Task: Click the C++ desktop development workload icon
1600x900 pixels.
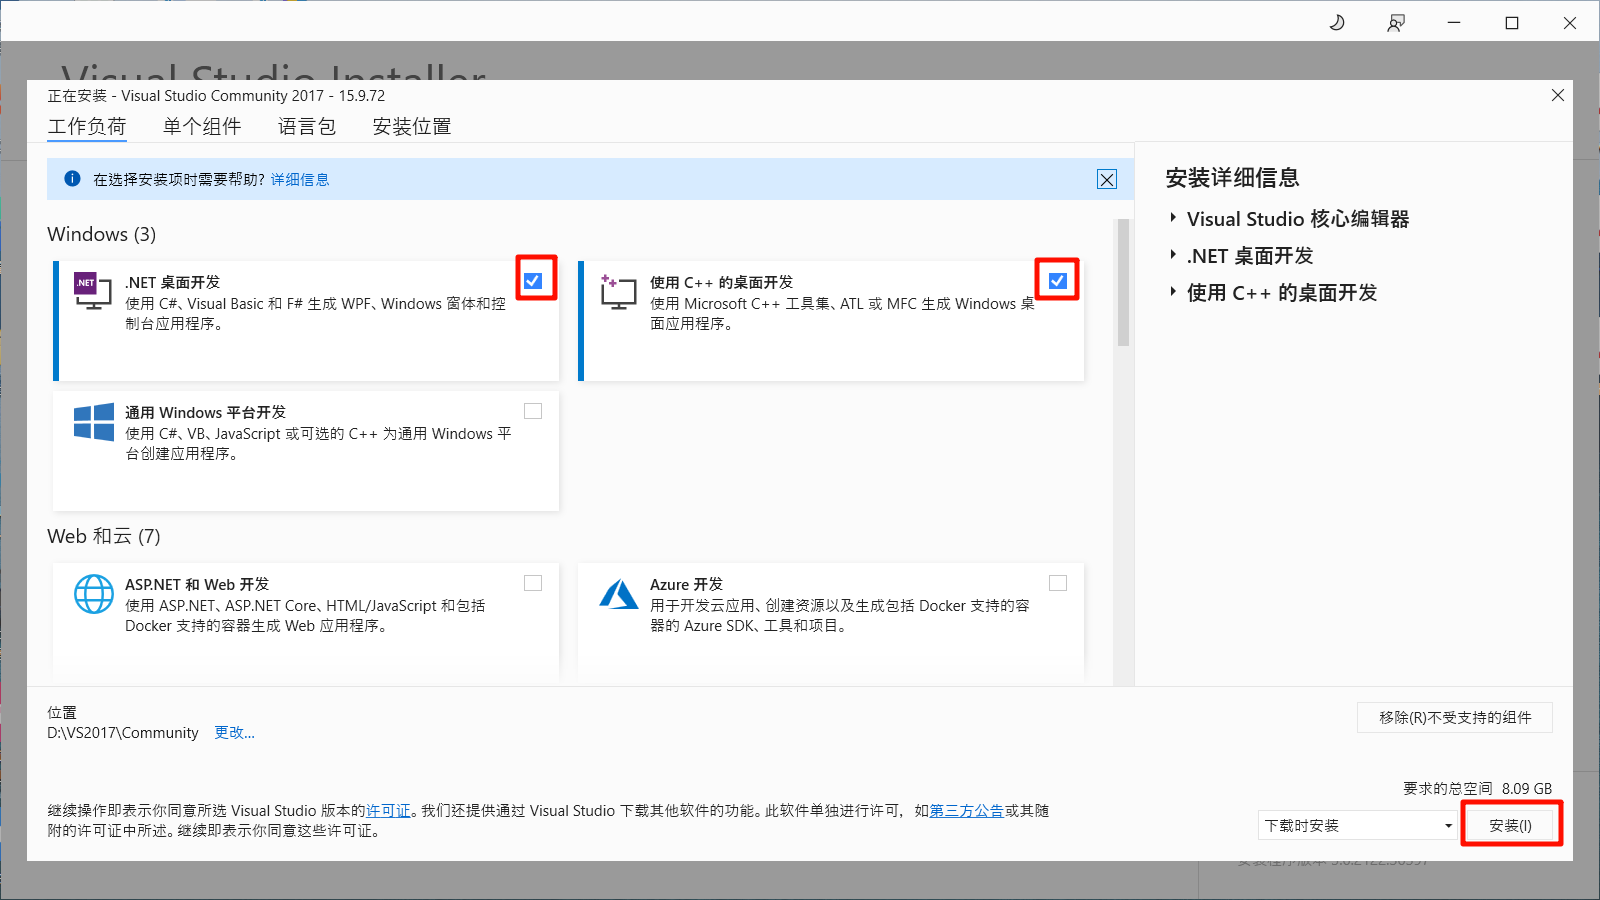Action: 618,291
